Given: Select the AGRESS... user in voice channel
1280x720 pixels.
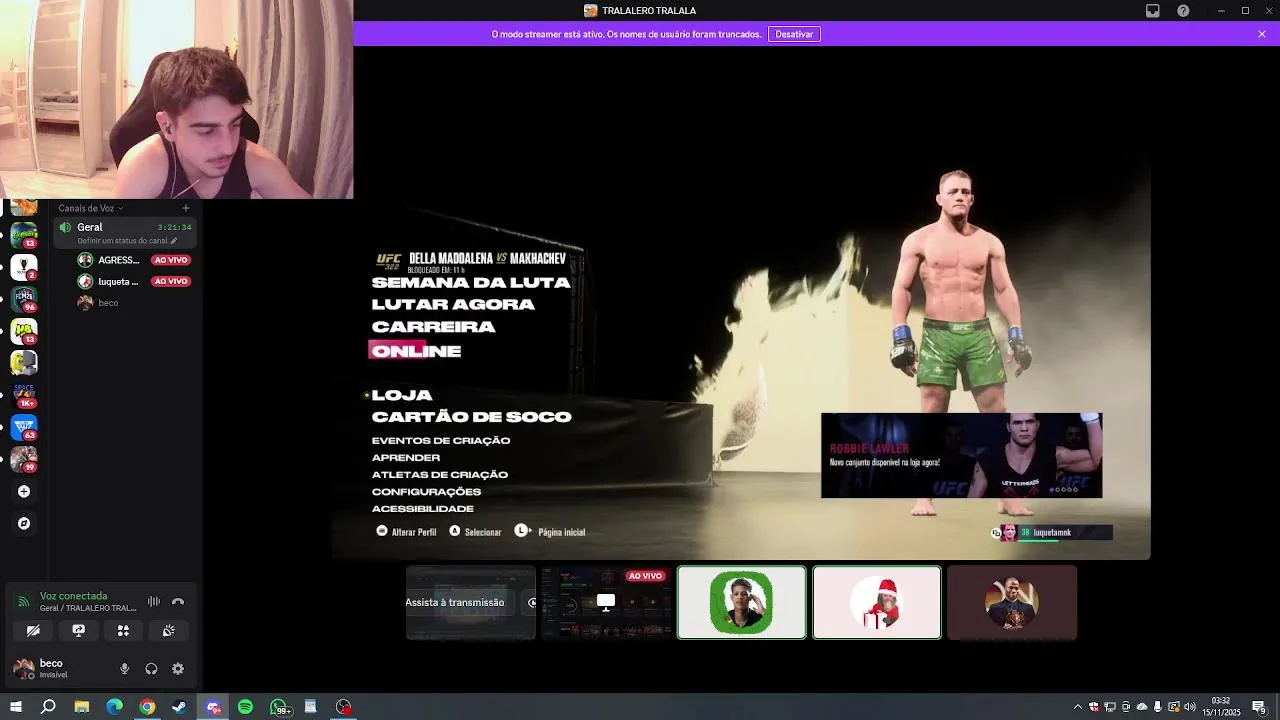Looking at the screenshot, I should tap(135, 260).
